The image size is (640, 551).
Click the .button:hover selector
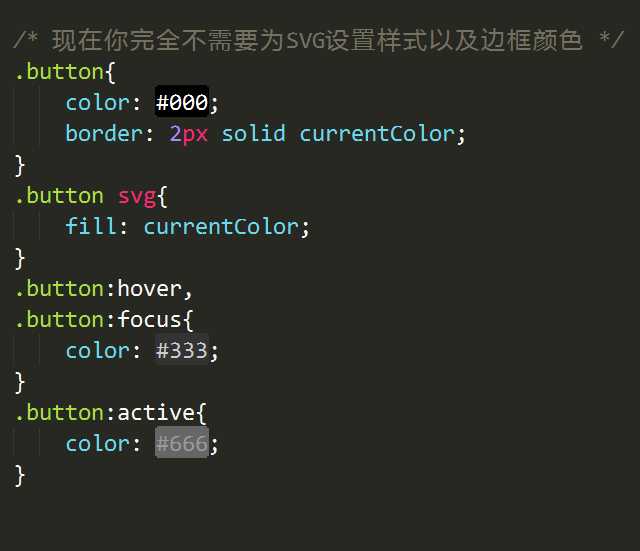click(98, 289)
